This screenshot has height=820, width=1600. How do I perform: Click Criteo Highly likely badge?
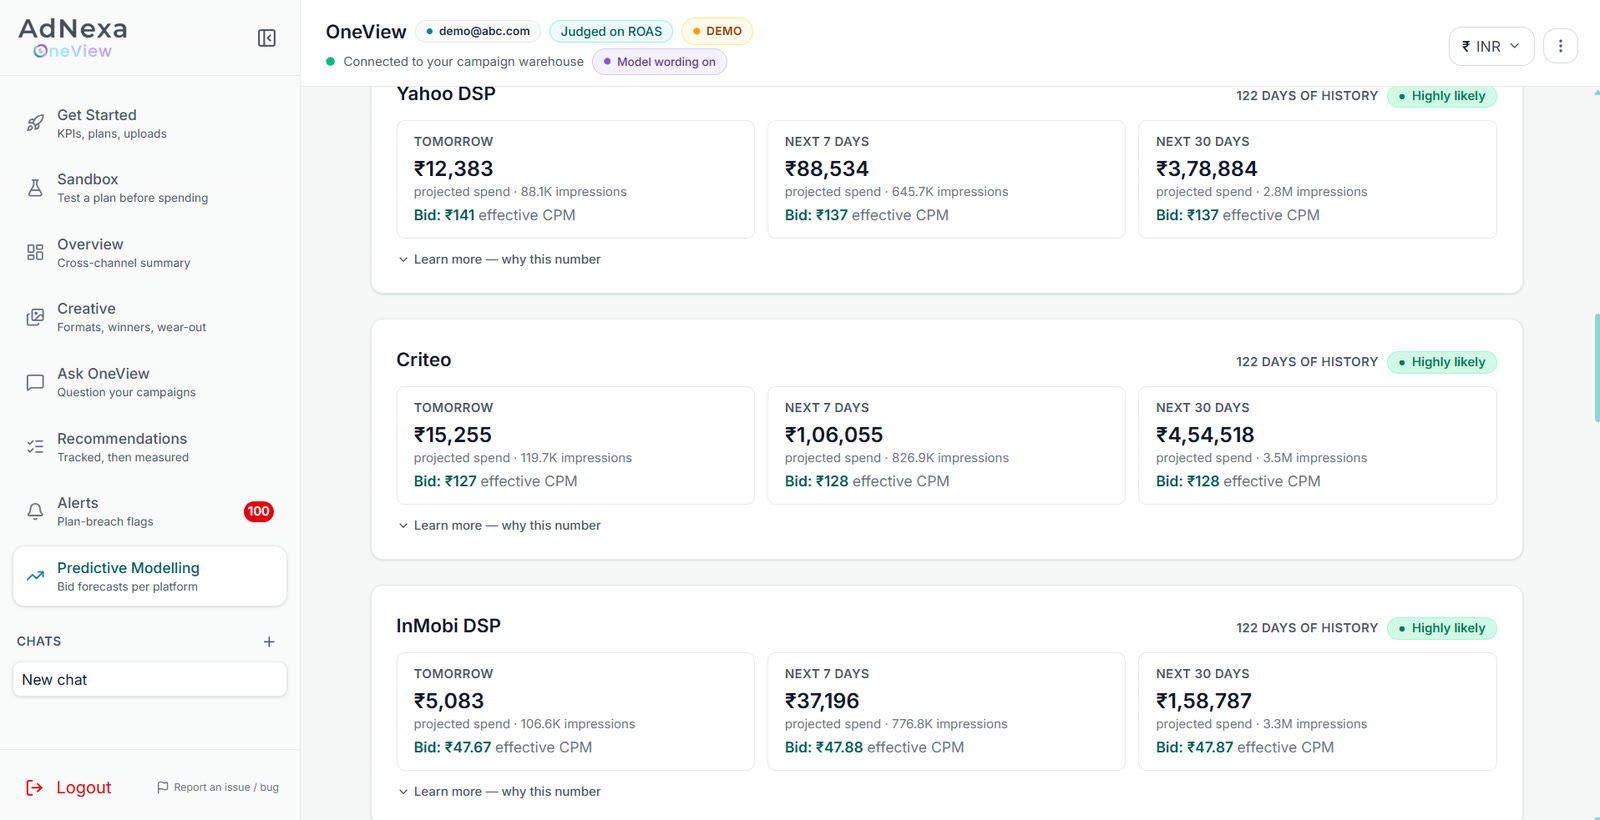pyautogui.click(x=1442, y=362)
